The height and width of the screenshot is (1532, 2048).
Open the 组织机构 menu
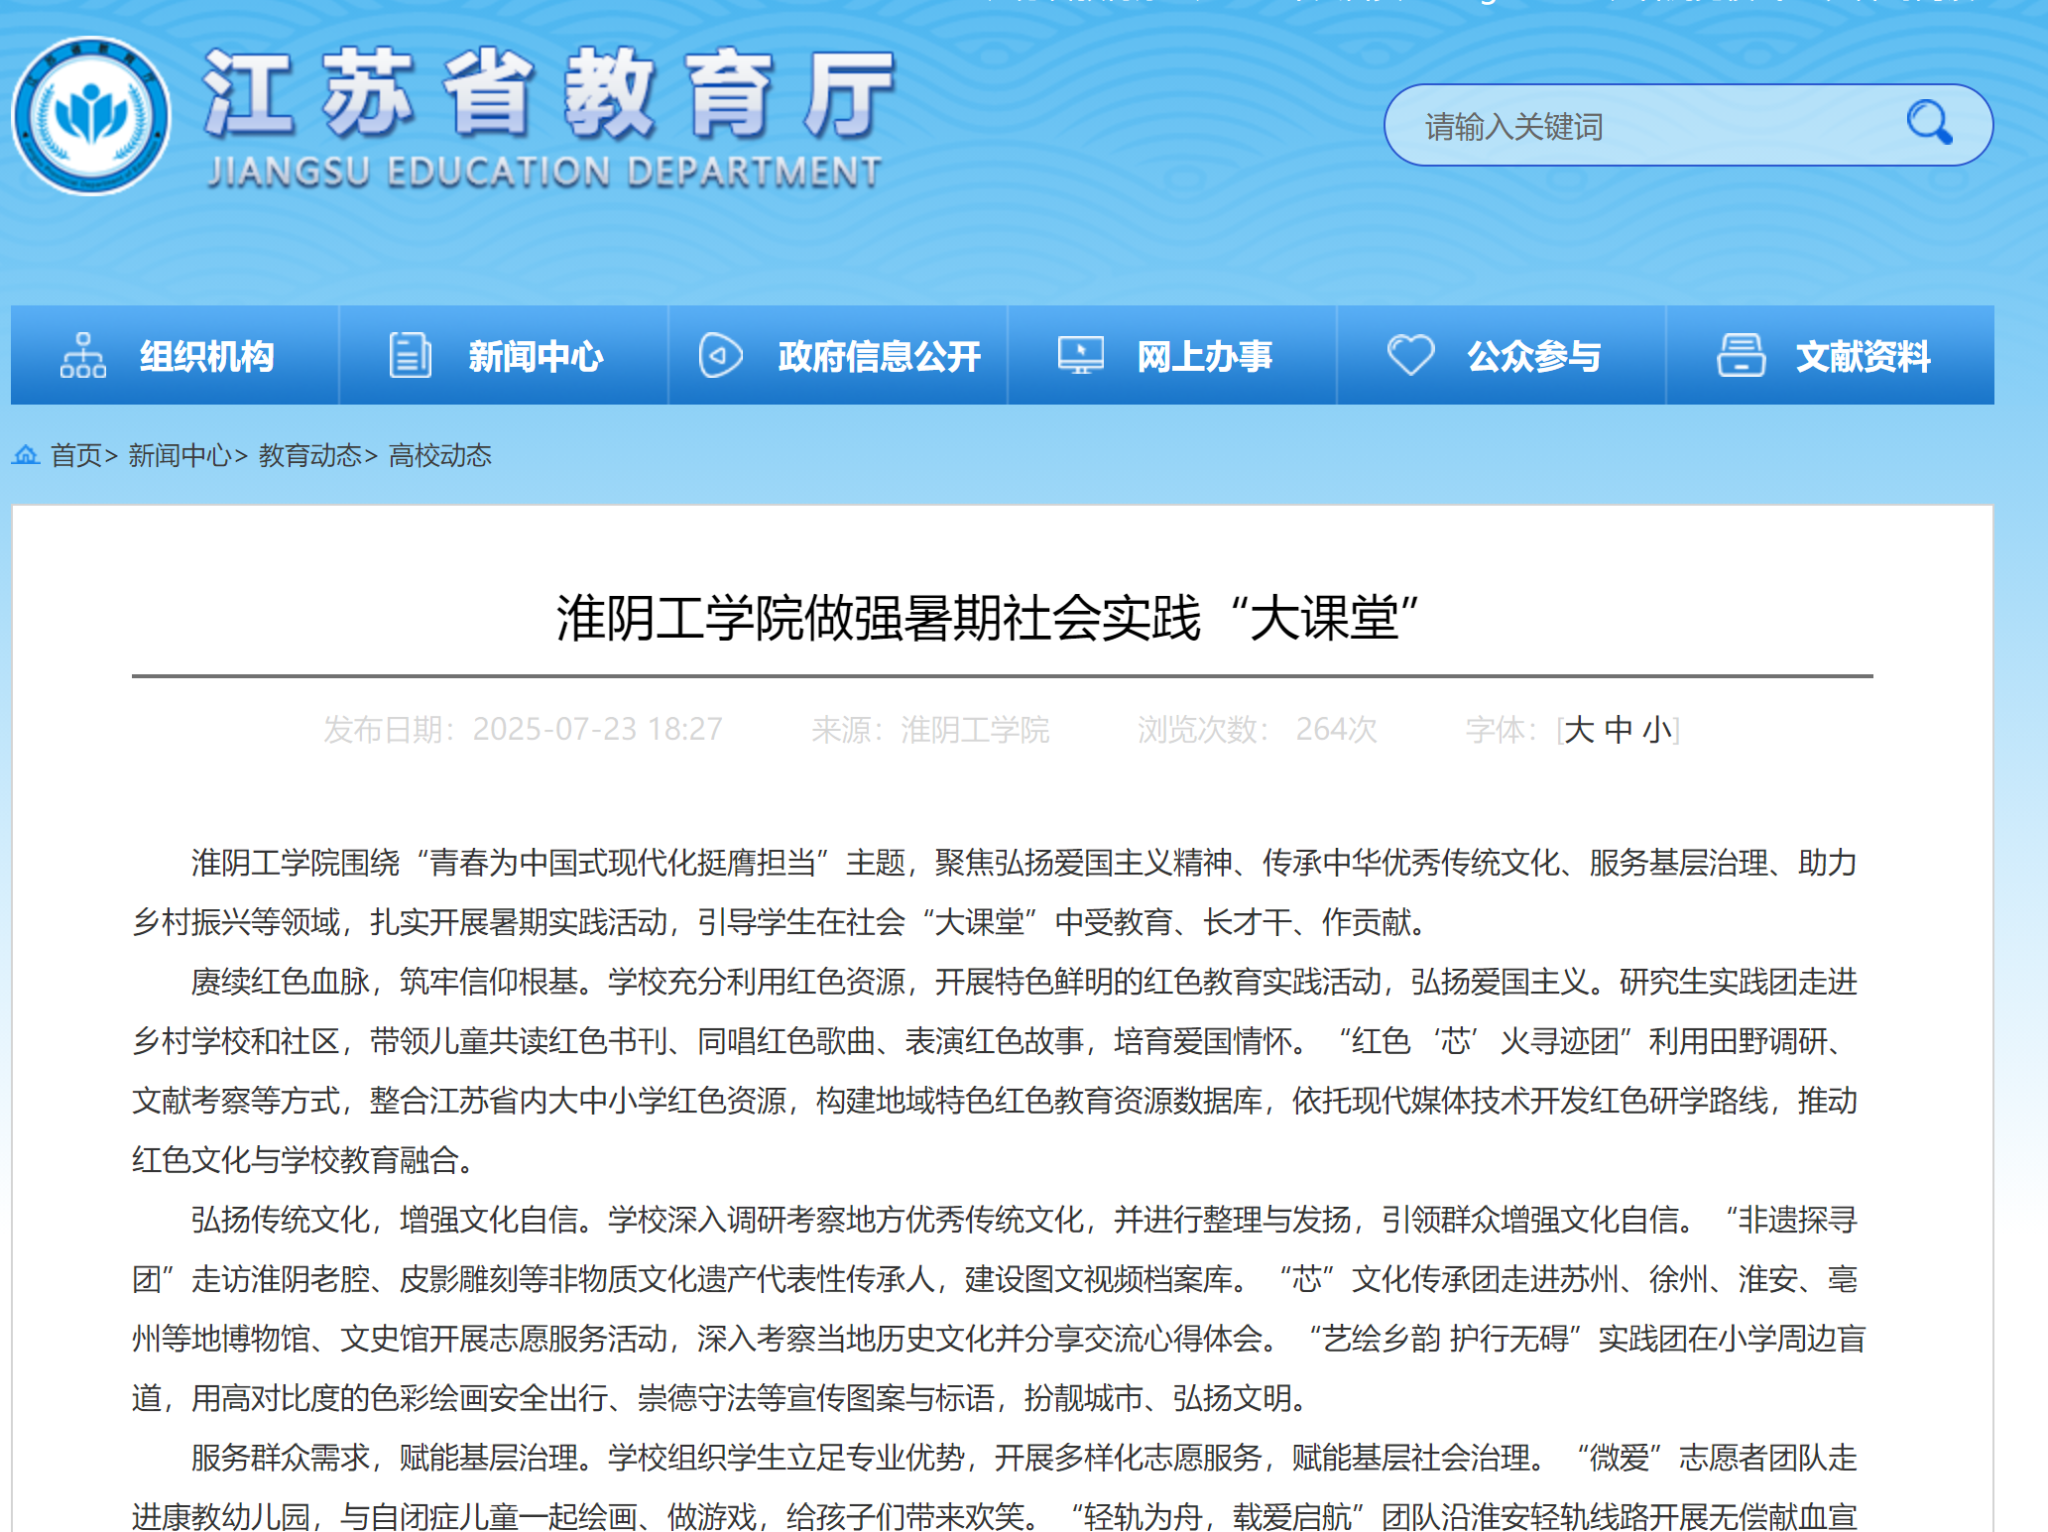point(206,357)
